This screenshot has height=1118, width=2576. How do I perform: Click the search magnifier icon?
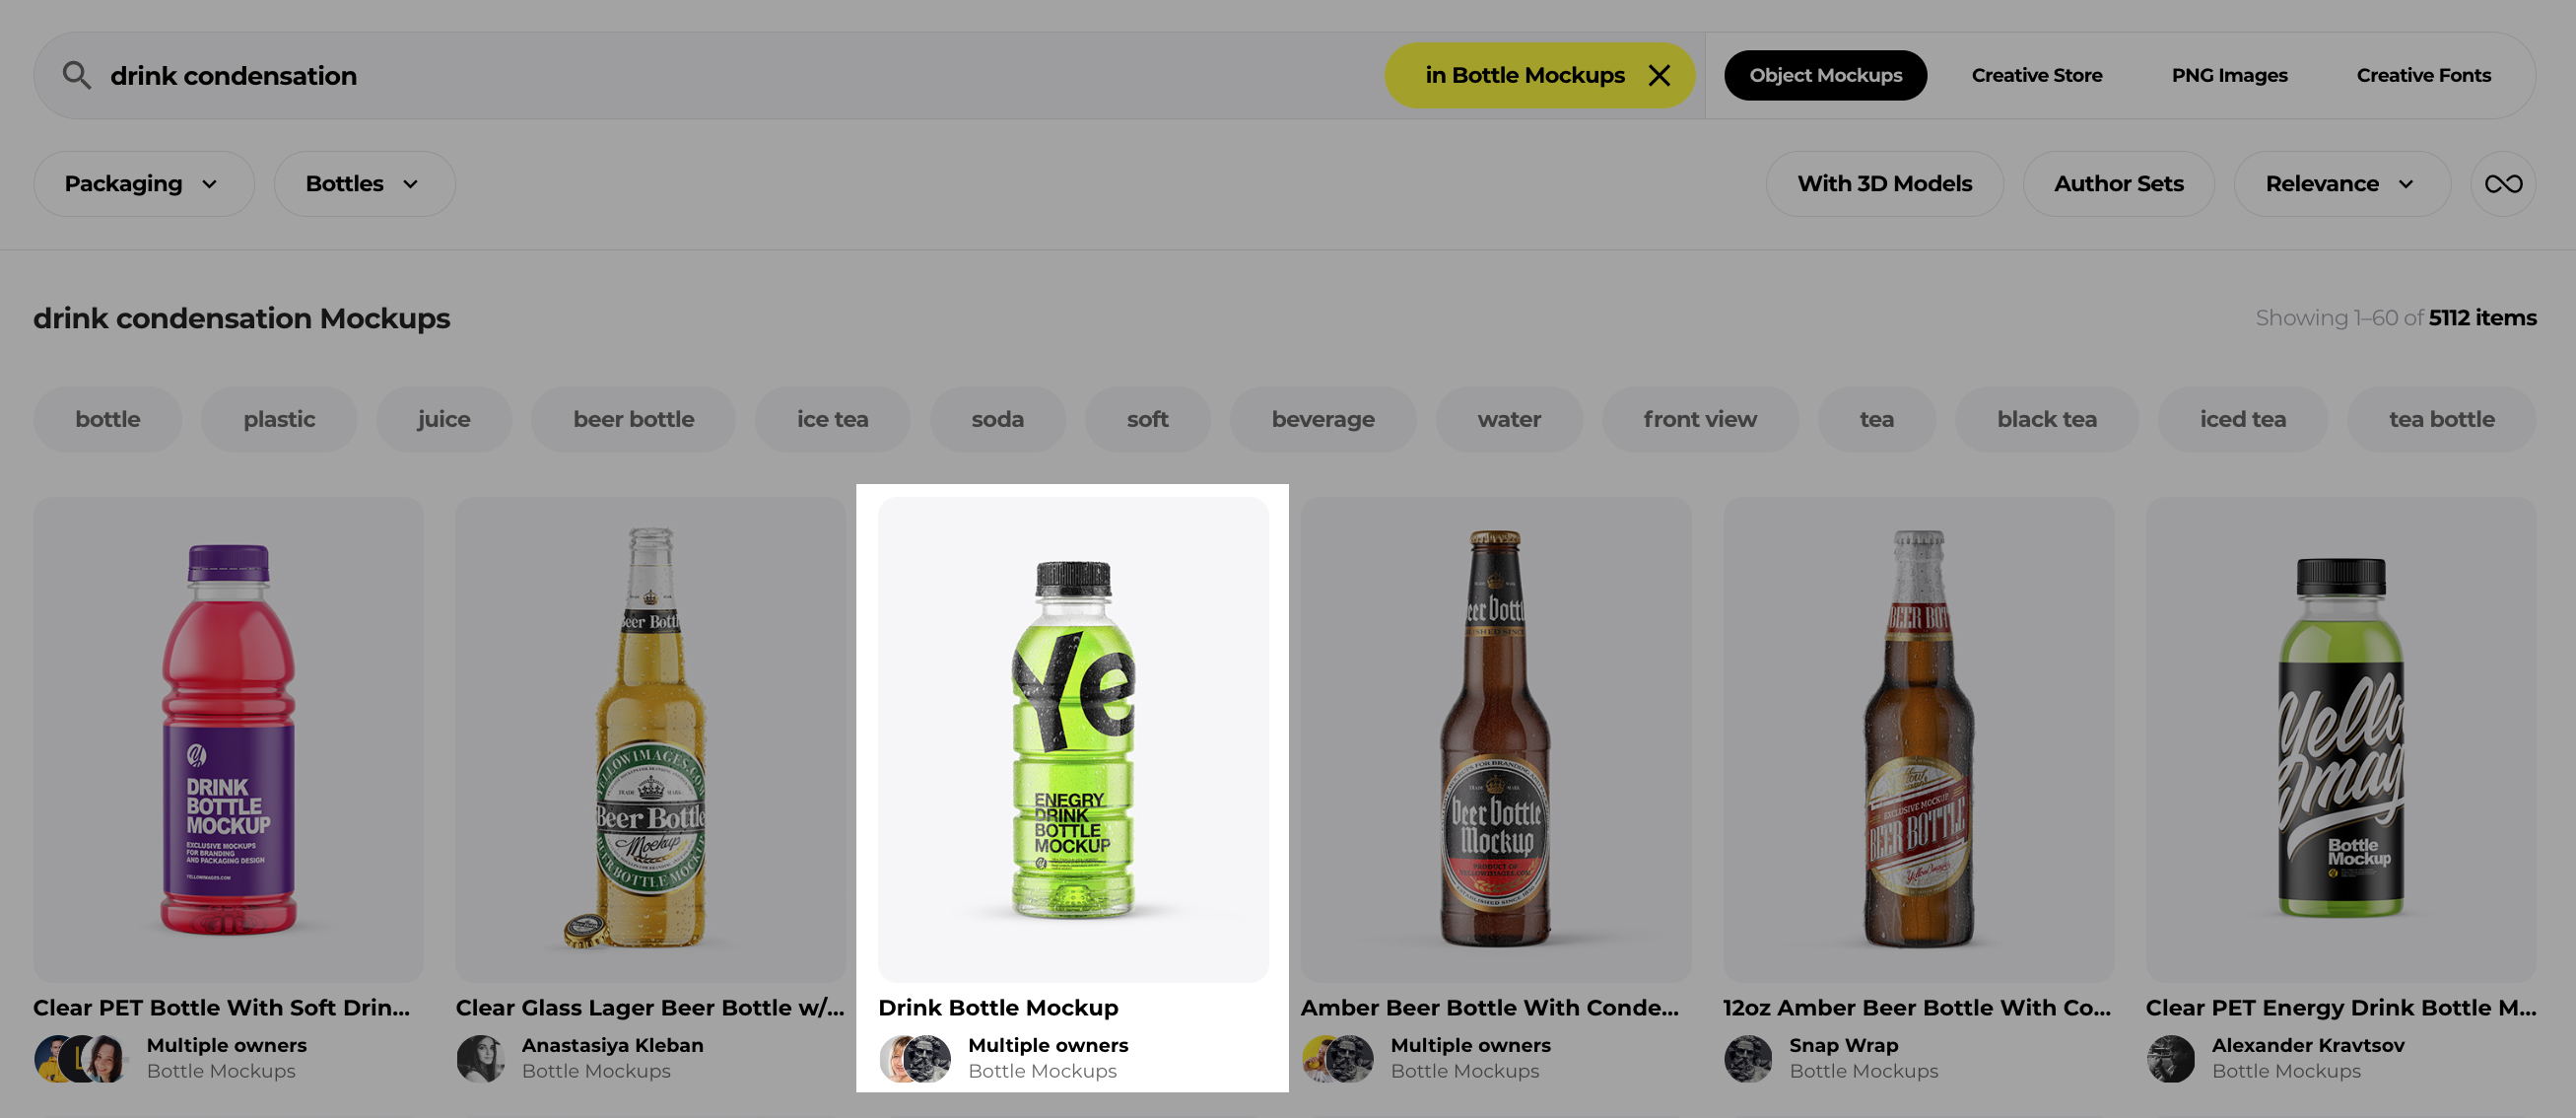[76, 75]
